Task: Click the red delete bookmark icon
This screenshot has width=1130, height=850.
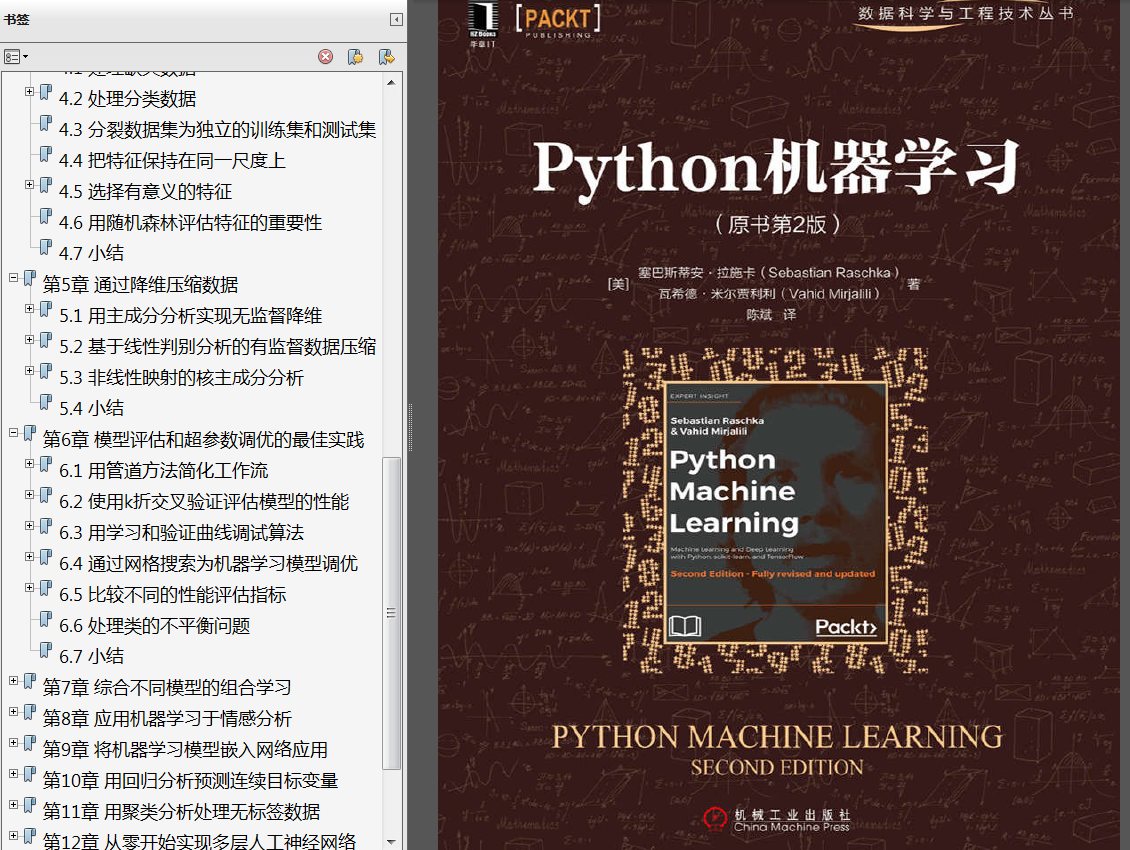Action: click(x=326, y=56)
